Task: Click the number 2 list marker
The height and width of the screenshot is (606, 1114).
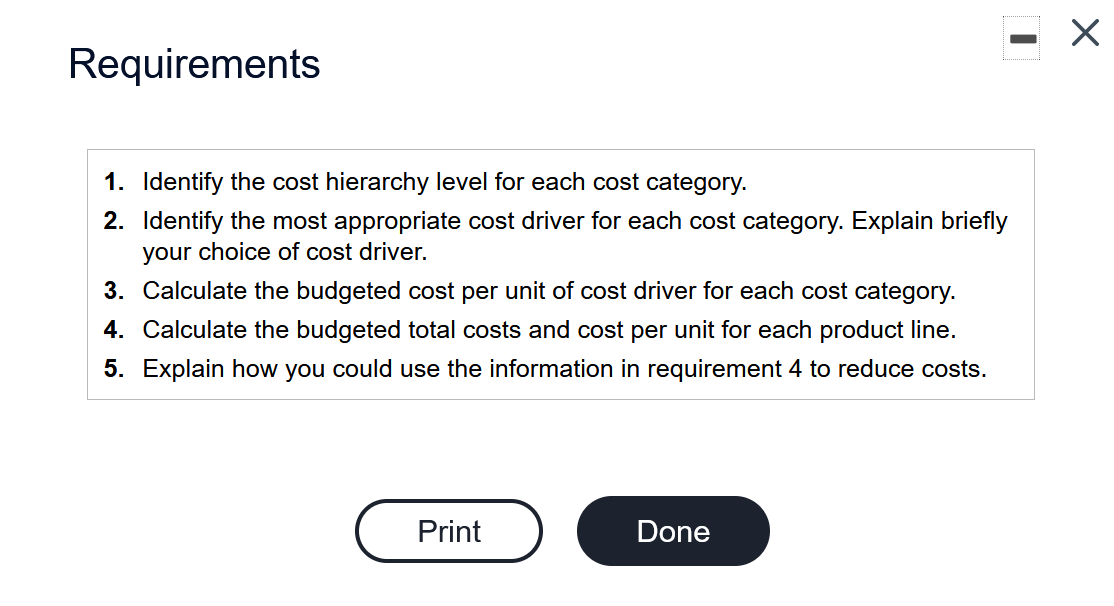Action: point(112,221)
